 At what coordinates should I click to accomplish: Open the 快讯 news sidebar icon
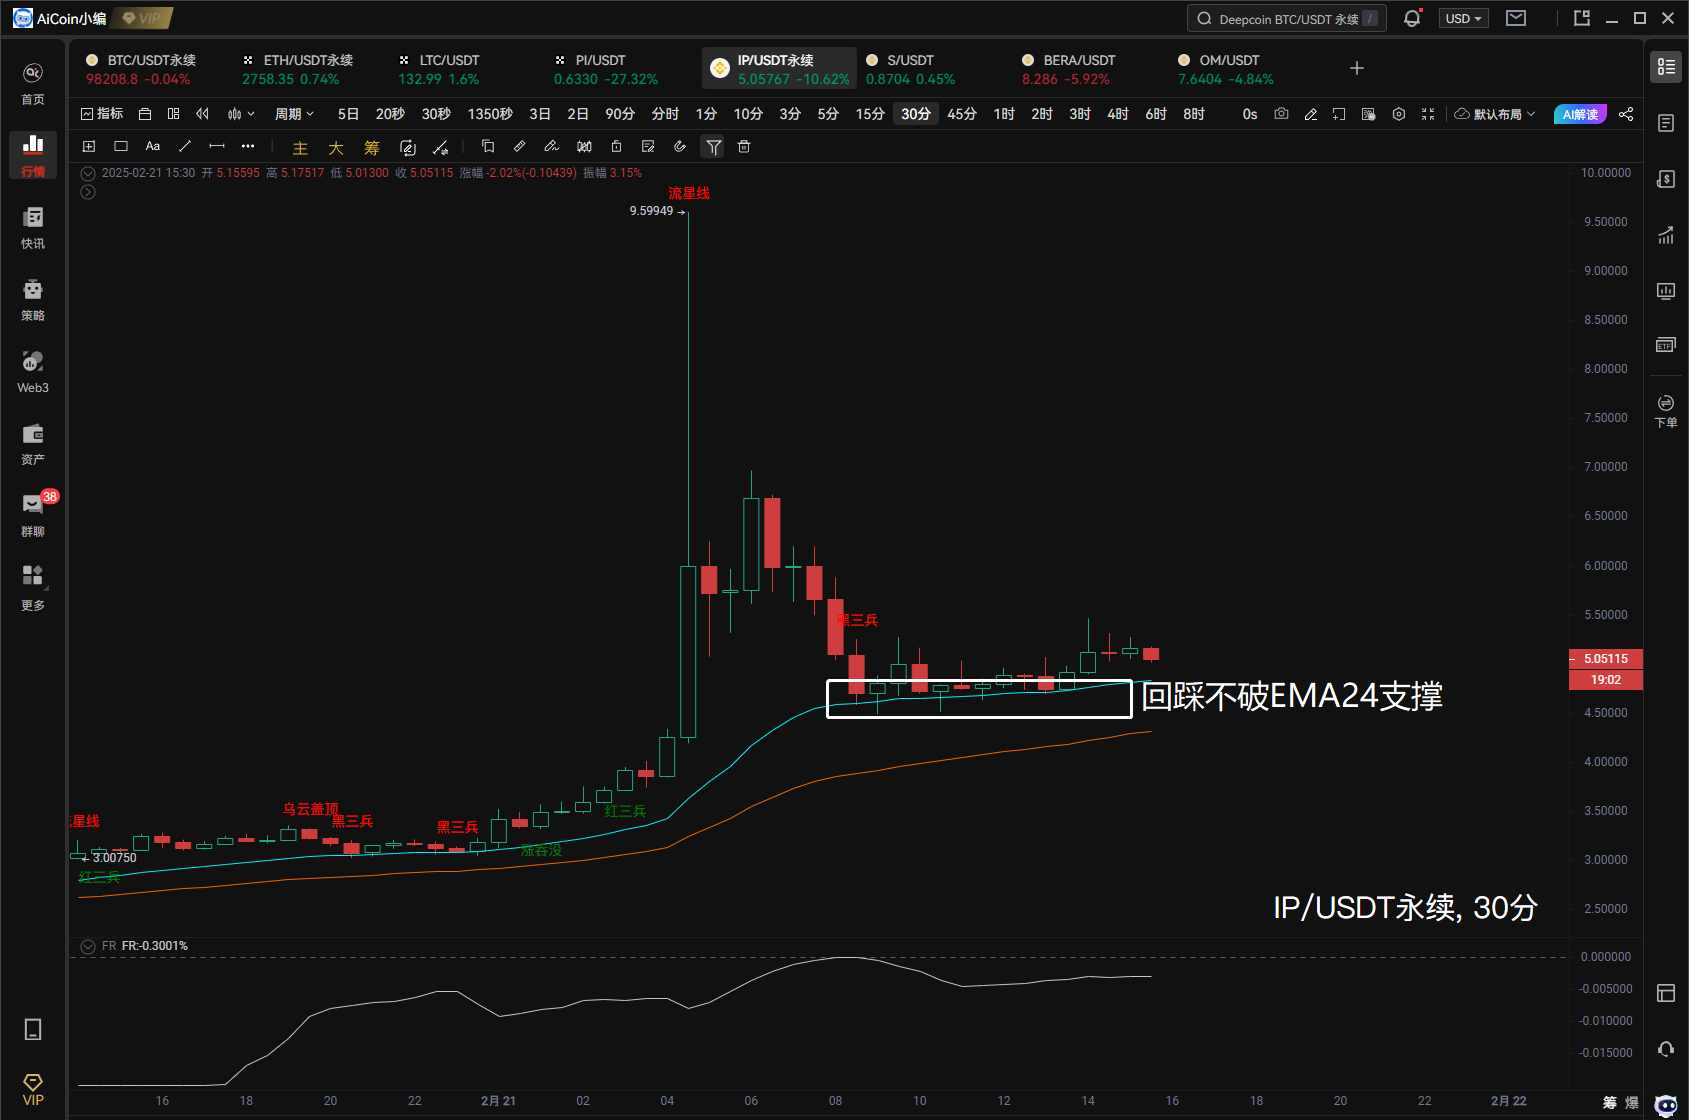pyautogui.click(x=33, y=227)
